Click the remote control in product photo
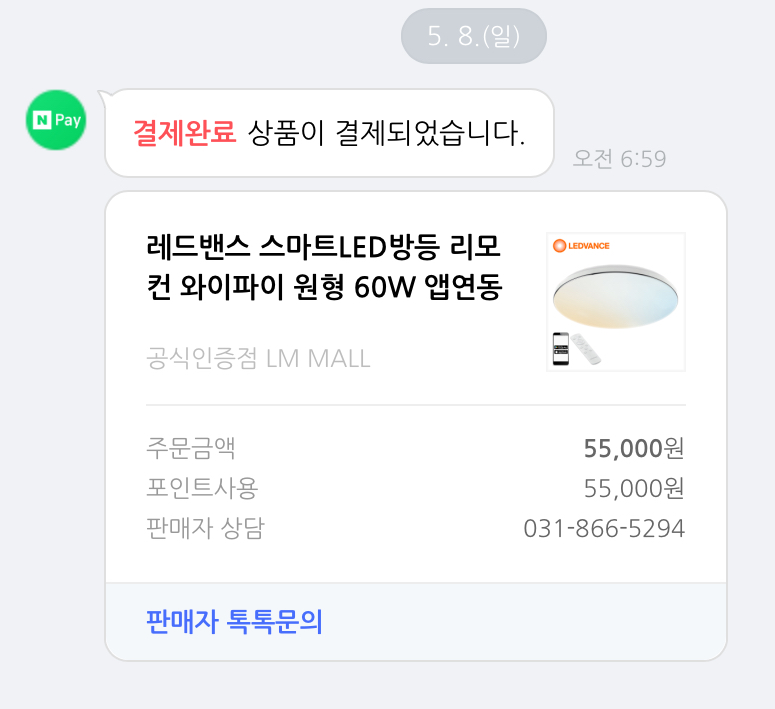The width and height of the screenshot is (775, 709). point(589,351)
